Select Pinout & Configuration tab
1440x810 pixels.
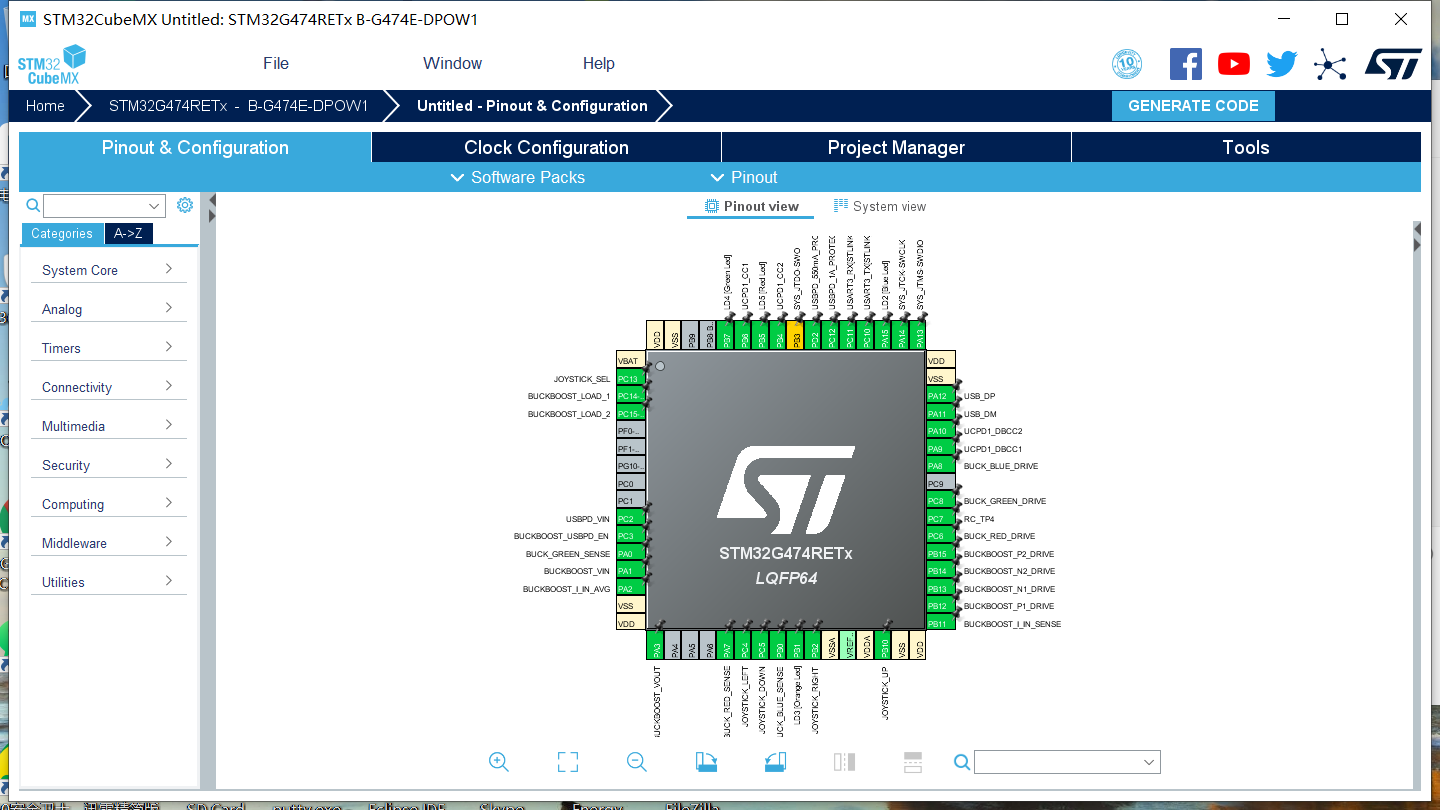[195, 147]
